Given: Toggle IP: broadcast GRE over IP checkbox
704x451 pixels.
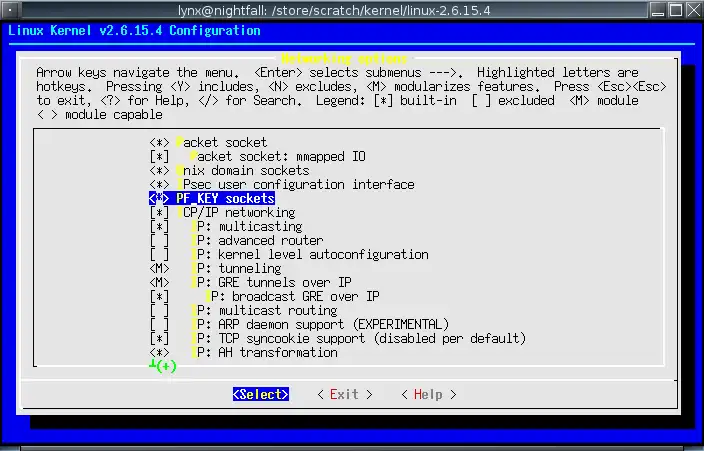Looking at the screenshot, I should click(159, 296).
